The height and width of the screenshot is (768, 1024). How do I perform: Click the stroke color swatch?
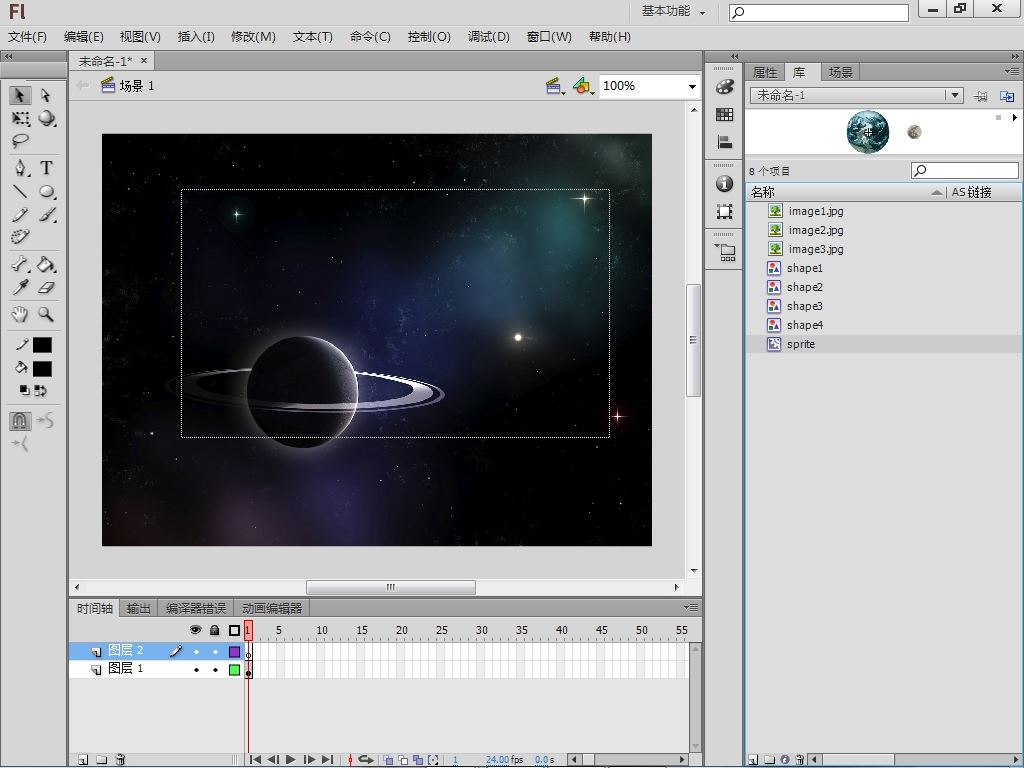[42, 345]
